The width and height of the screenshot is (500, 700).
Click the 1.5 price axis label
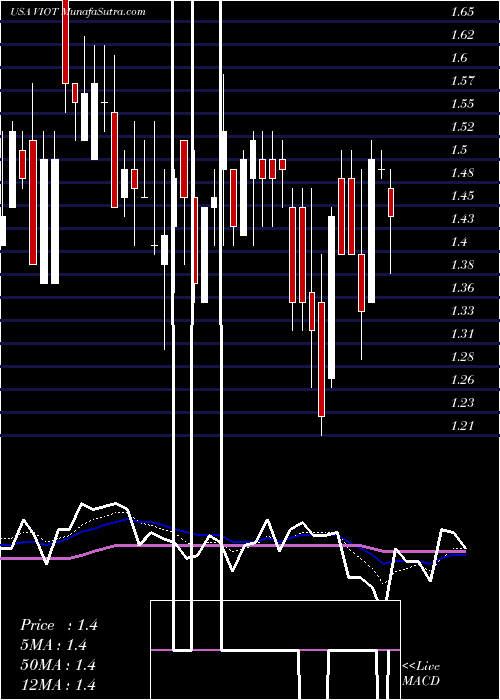459,150
